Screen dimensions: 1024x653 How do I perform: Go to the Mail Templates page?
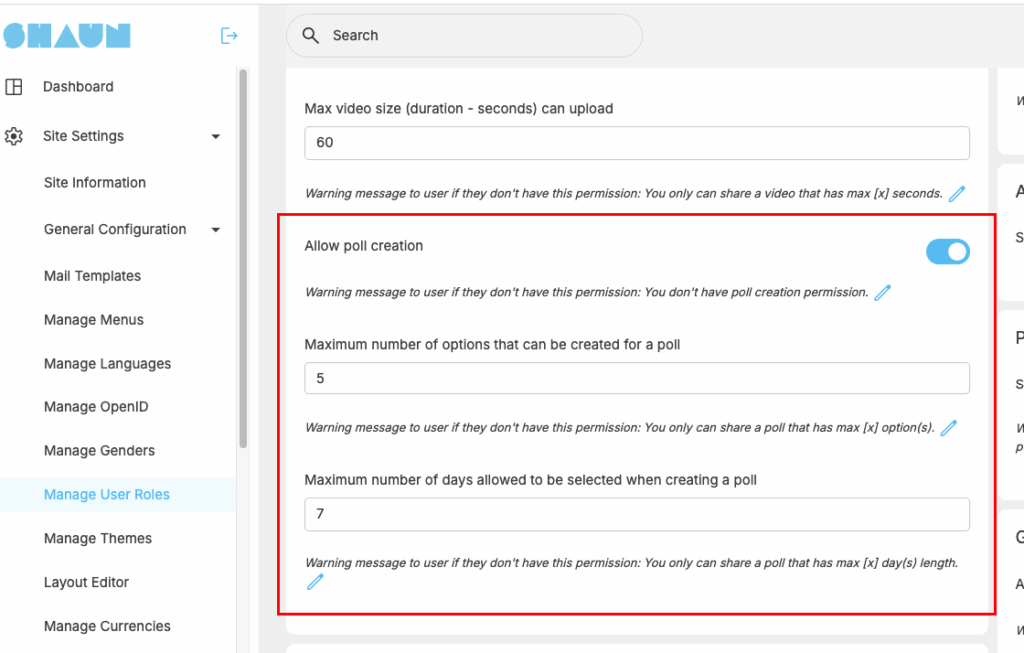click(92, 276)
